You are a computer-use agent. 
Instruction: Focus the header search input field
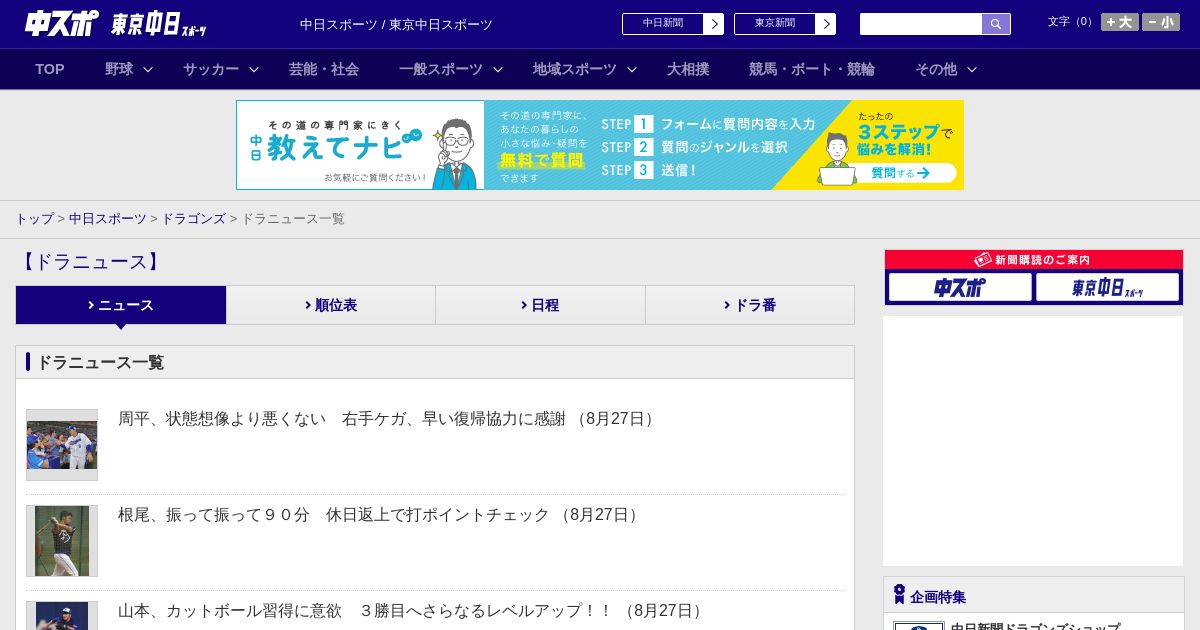click(x=921, y=24)
